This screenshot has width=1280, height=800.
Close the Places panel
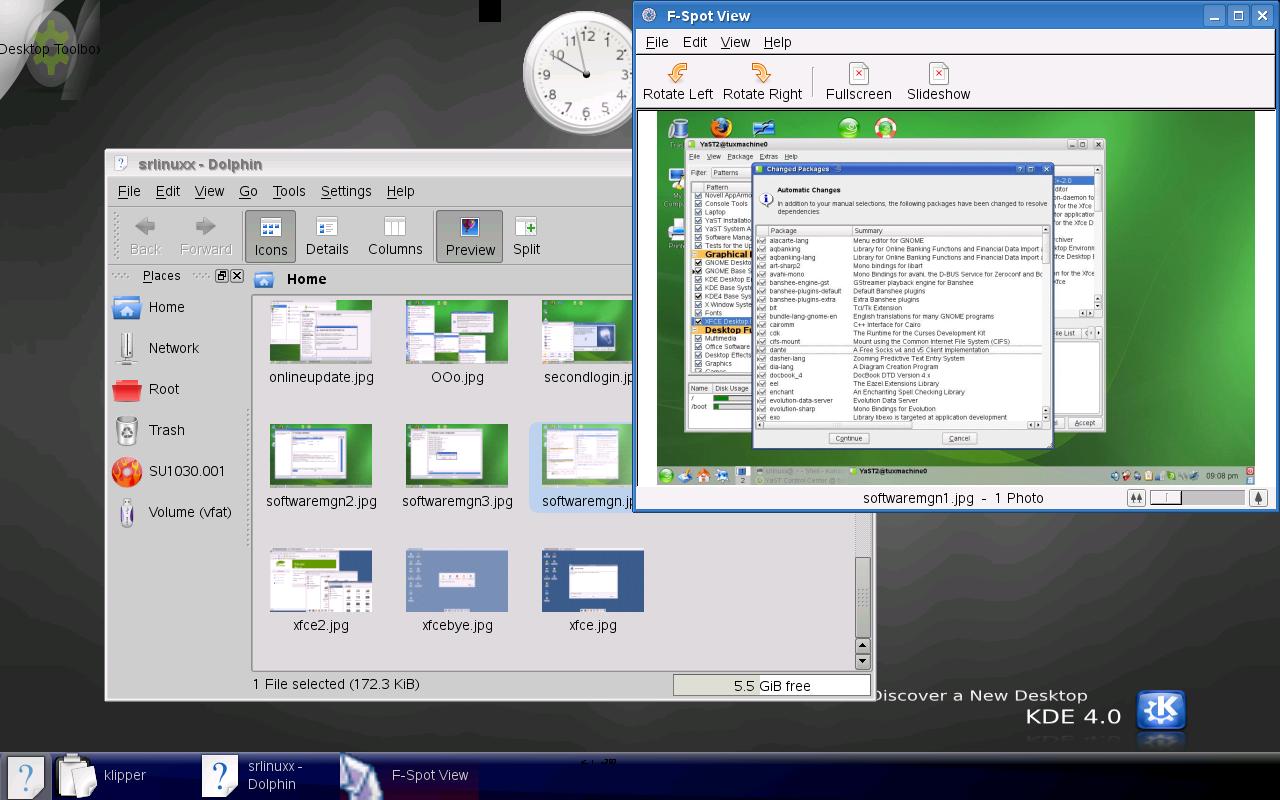237,276
